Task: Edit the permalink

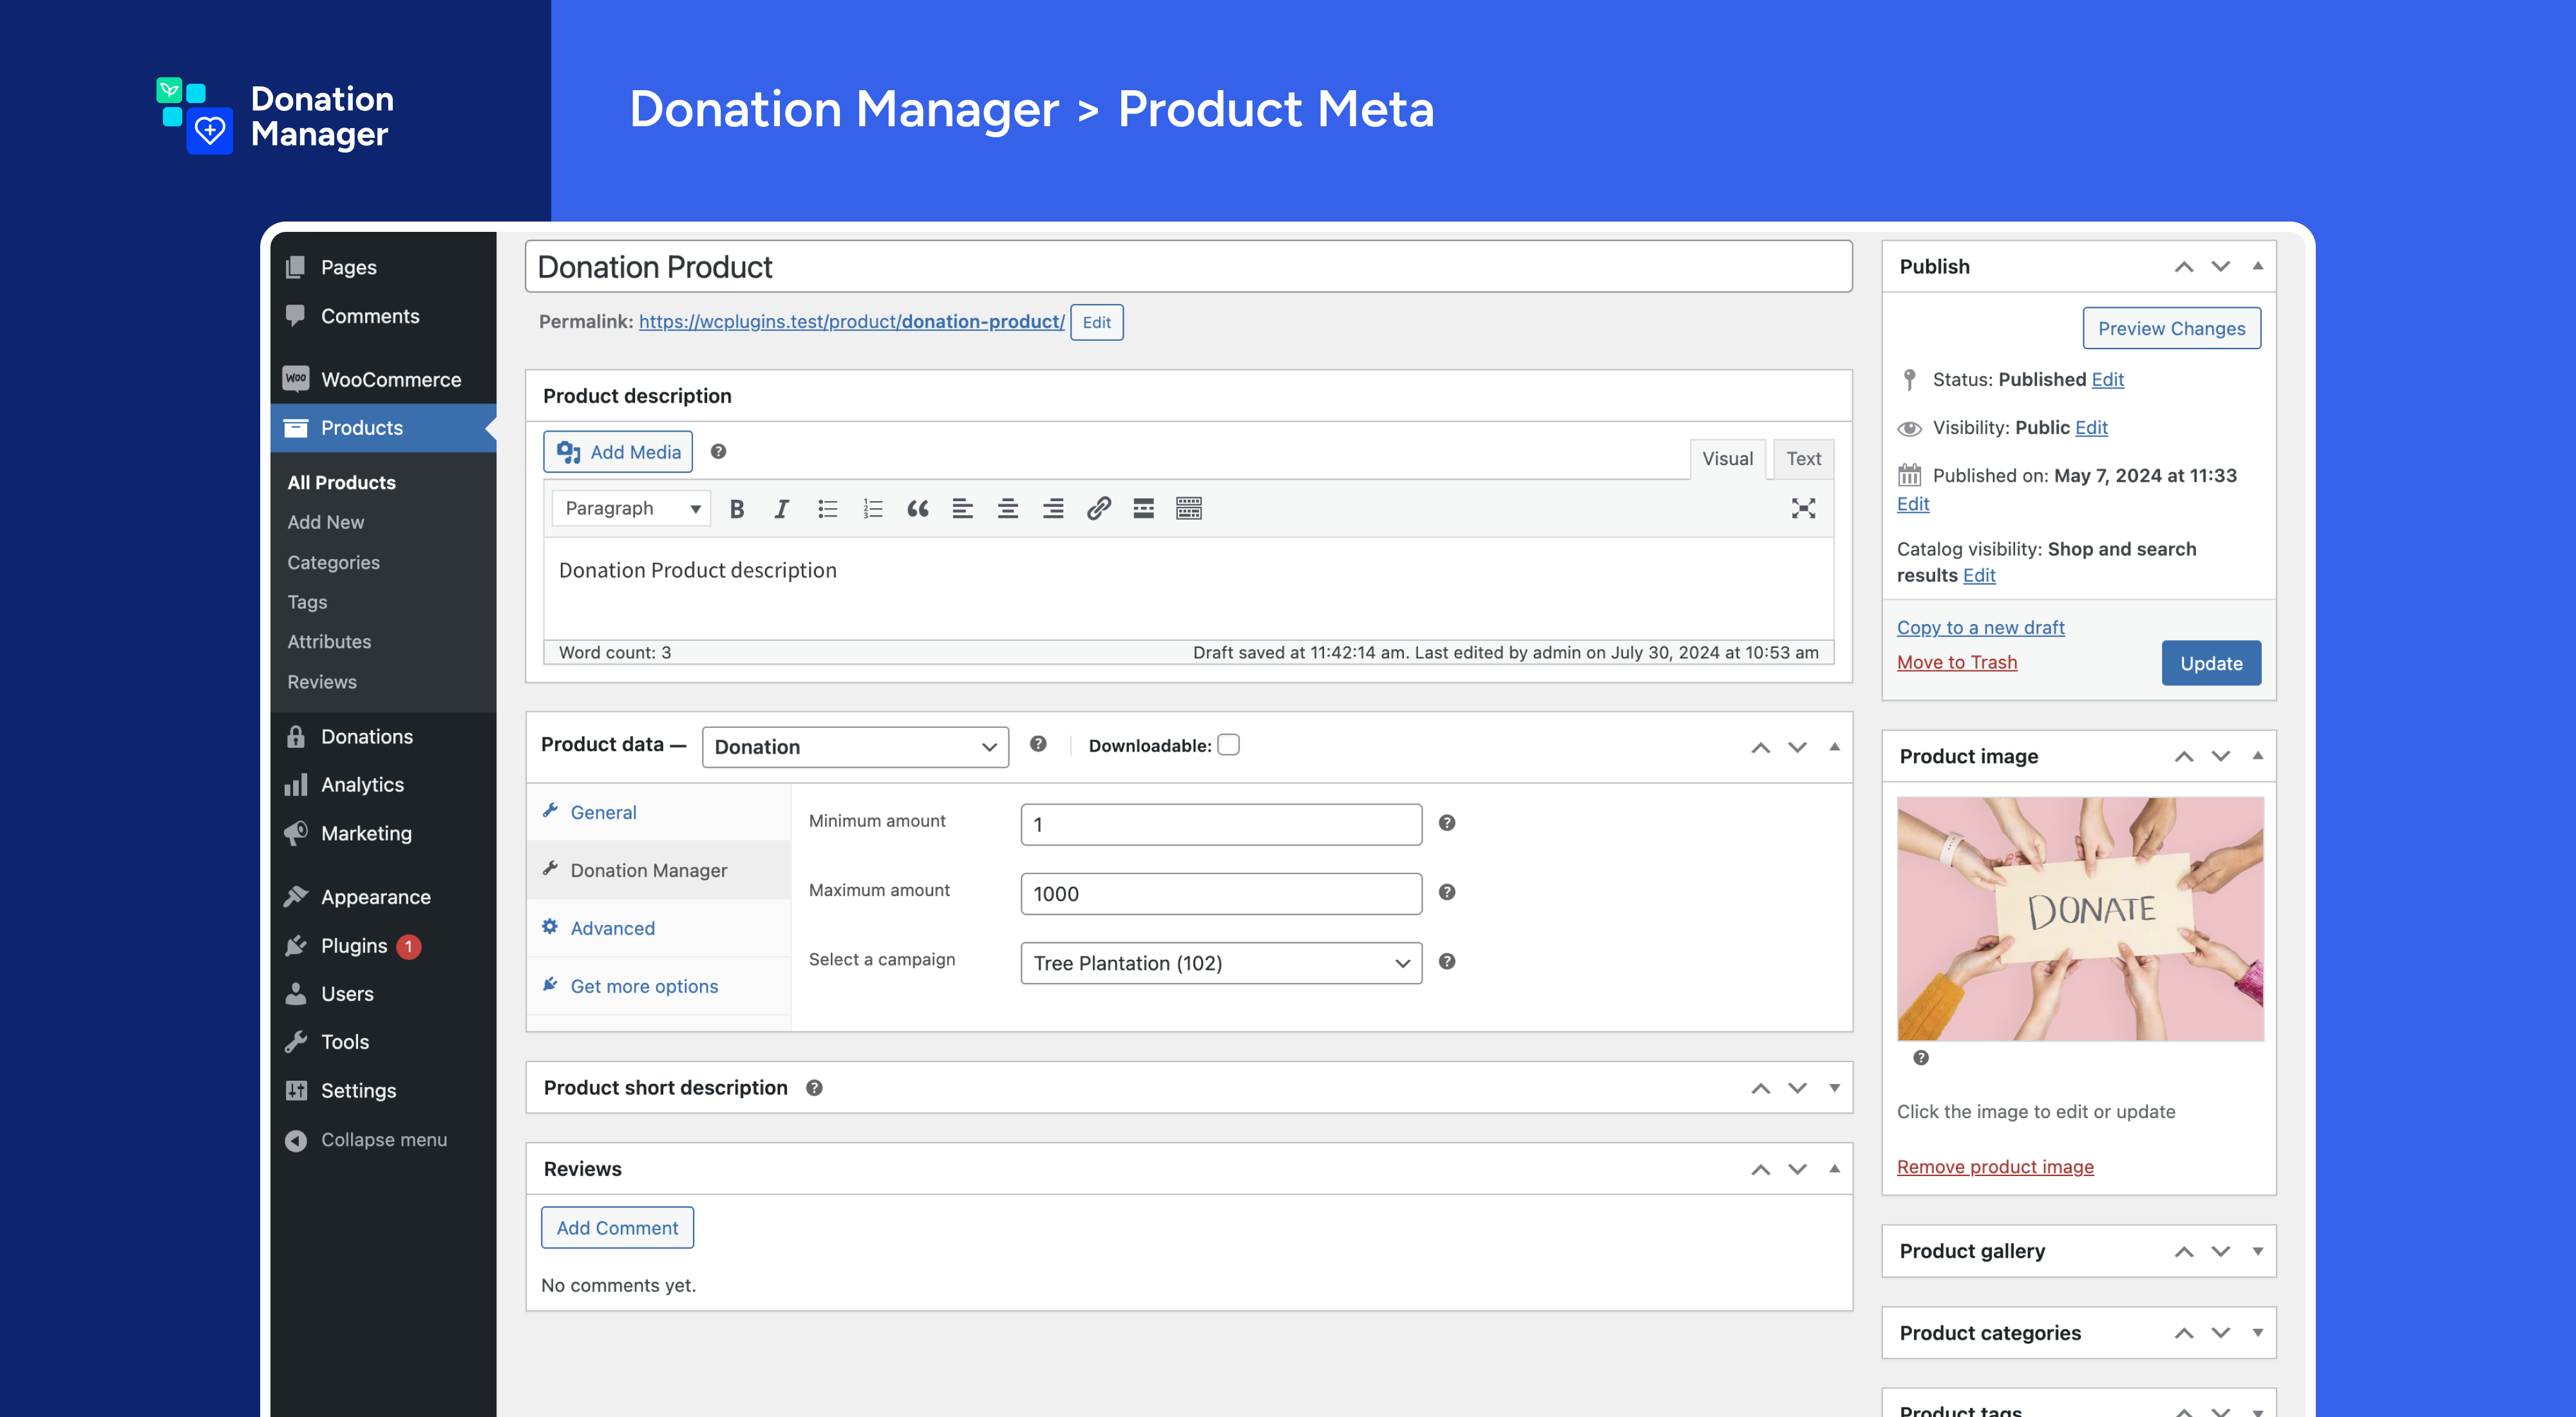Action: [x=1096, y=322]
